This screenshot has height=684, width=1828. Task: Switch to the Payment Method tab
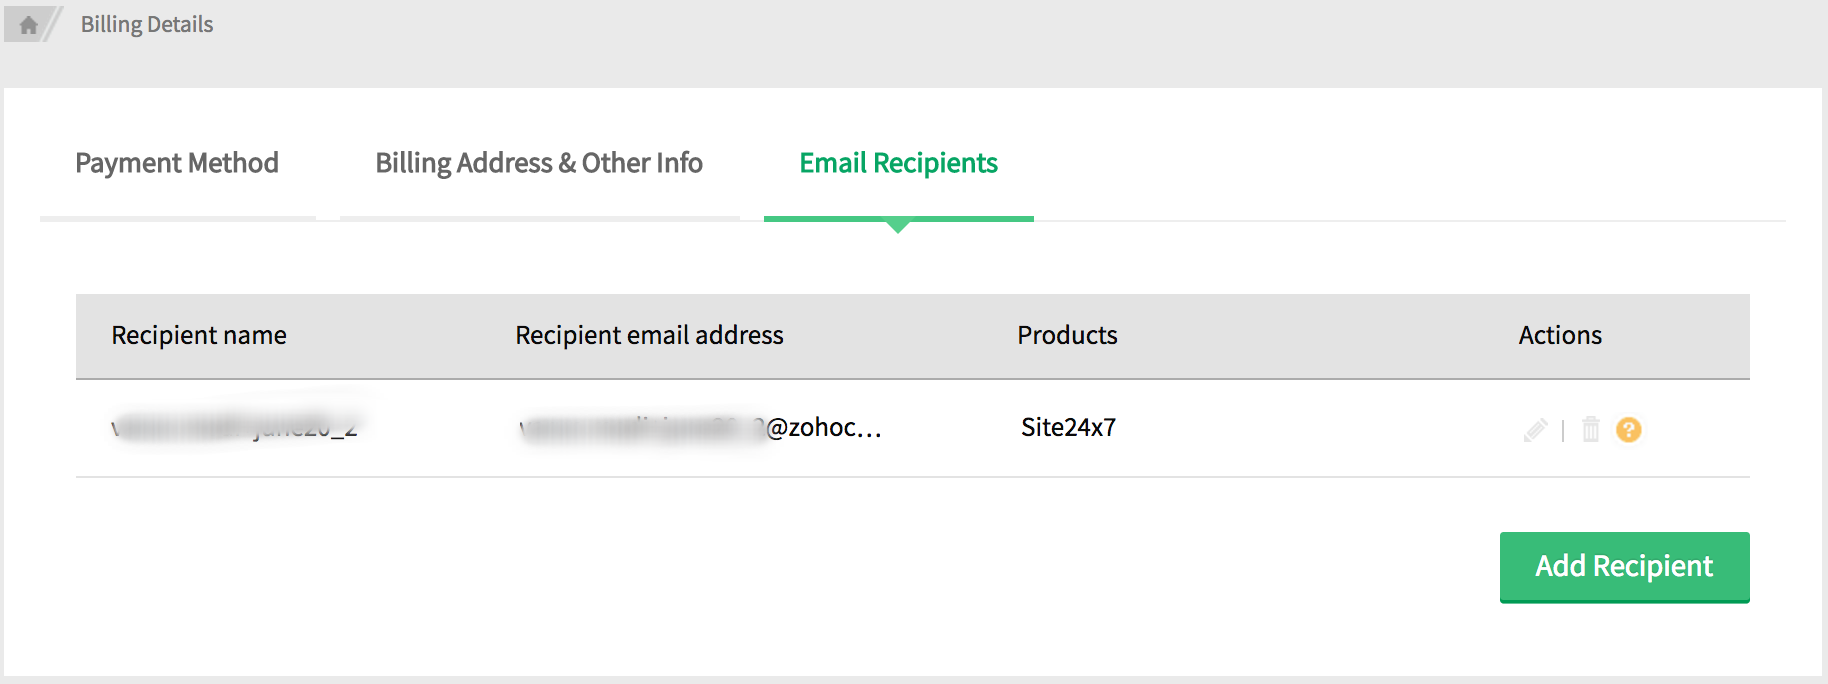pyautogui.click(x=177, y=163)
